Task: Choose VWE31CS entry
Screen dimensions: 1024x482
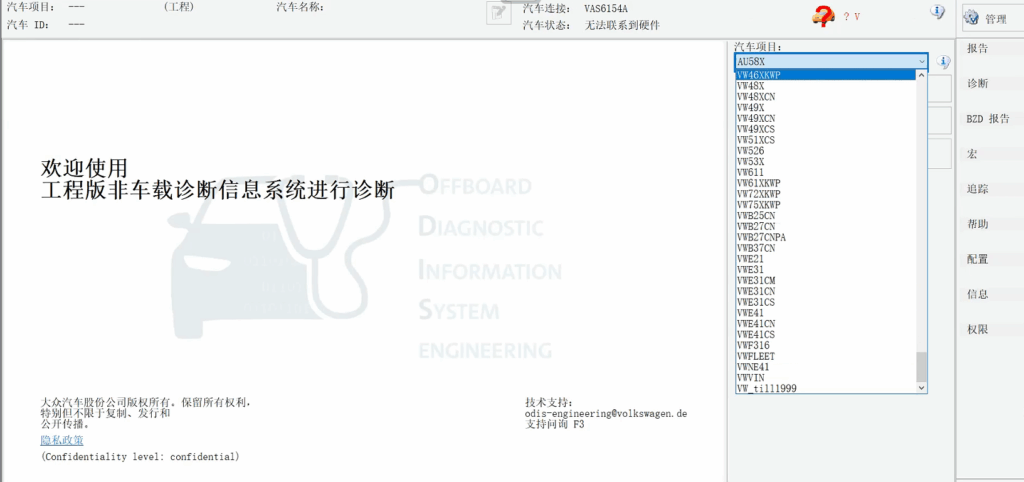Action: click(x=825, y=302)
